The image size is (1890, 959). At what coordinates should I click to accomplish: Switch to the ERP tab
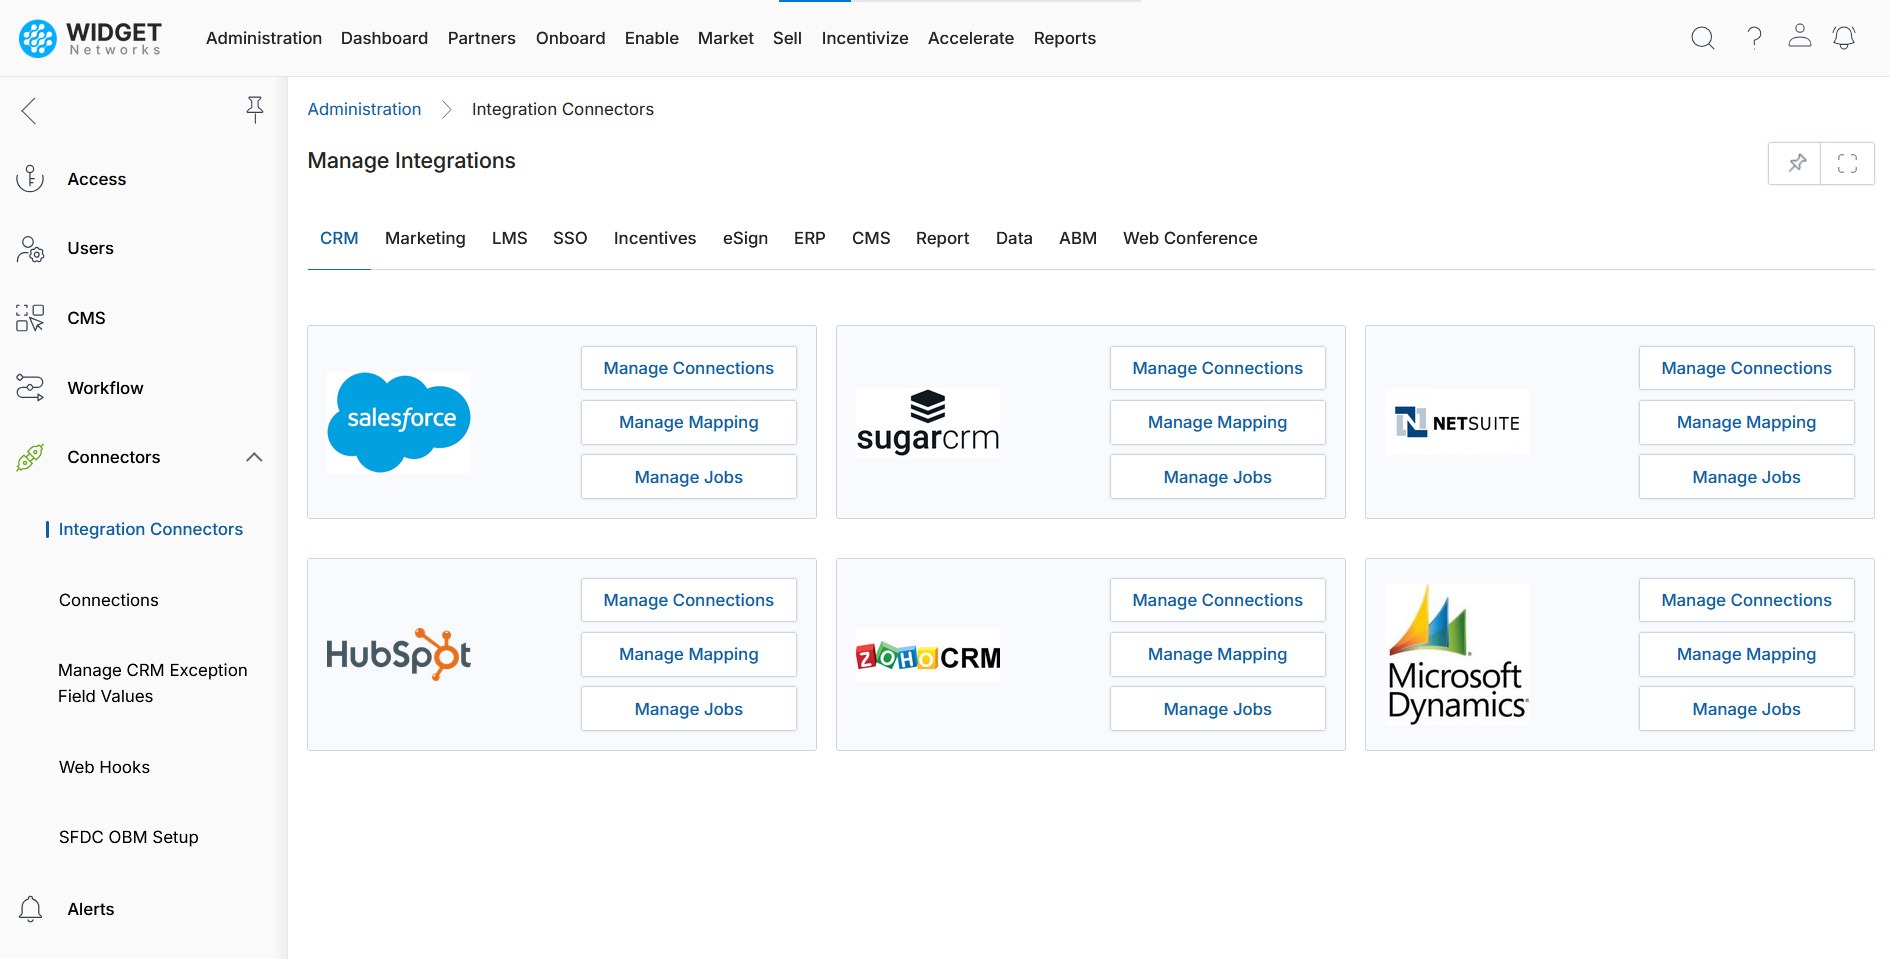click(810, 238)
